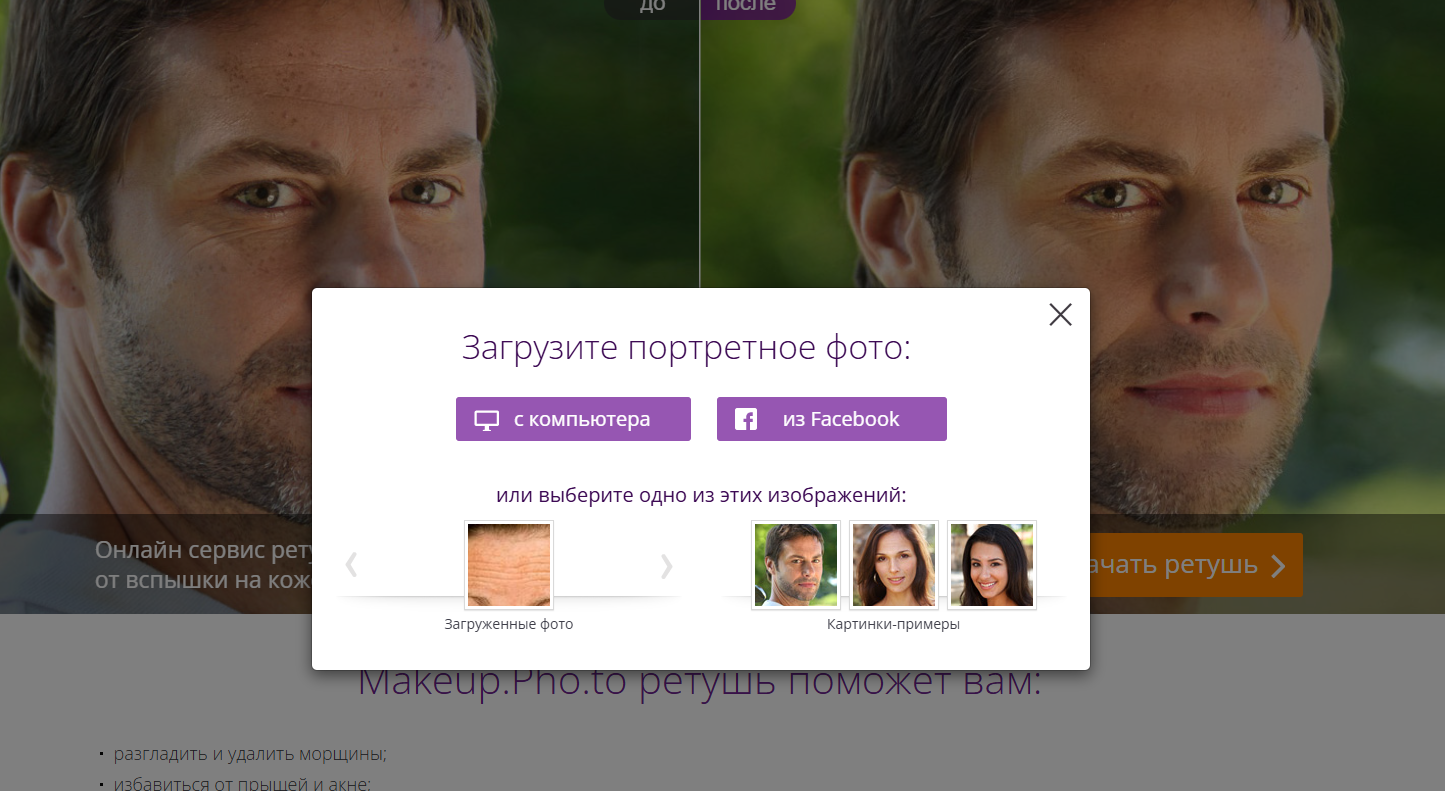
Task: Click the "Загруженные фото" label
Action: [x=509, y=624]
